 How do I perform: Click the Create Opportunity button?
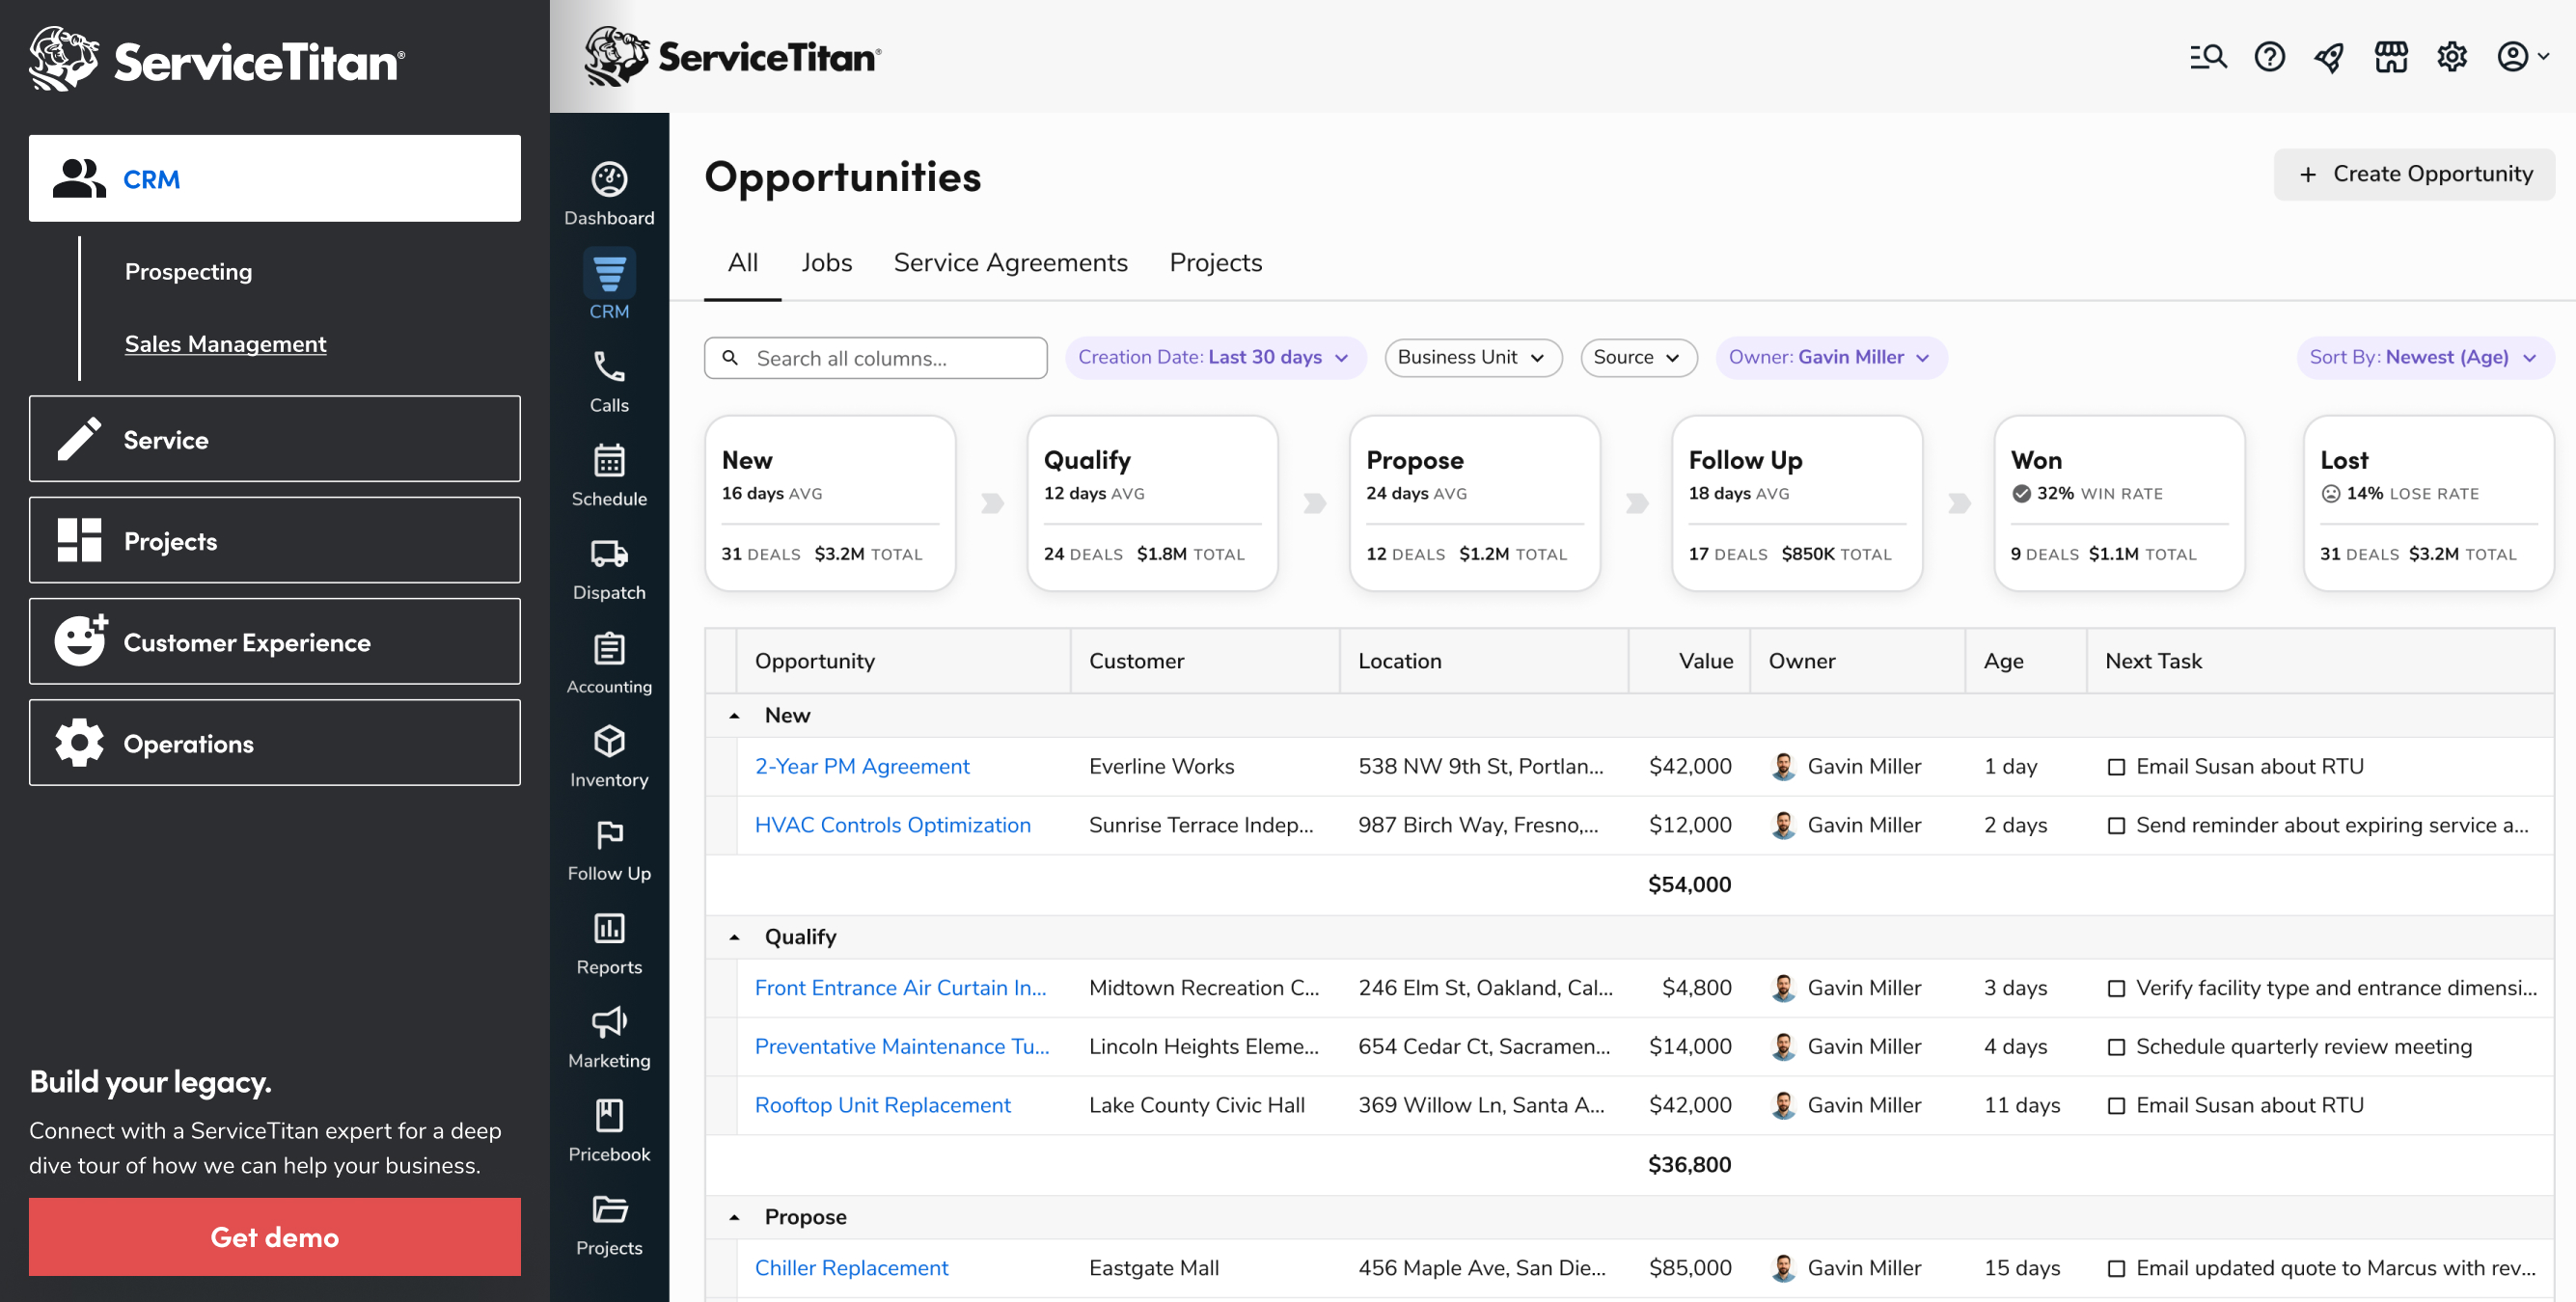[x=2413, y=175]
